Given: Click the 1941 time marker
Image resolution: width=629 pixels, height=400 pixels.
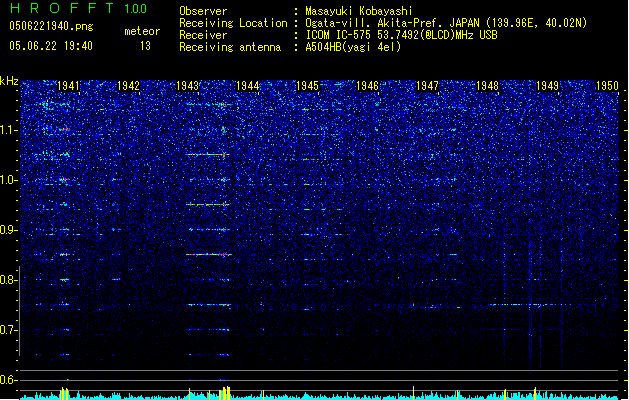Looking at the screenshot, I should [68, 85].
